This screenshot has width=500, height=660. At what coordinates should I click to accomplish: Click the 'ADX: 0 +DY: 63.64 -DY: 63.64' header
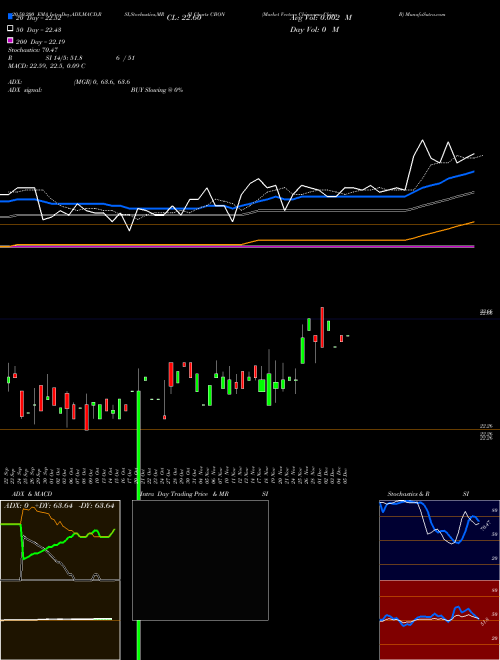[59, 506]
